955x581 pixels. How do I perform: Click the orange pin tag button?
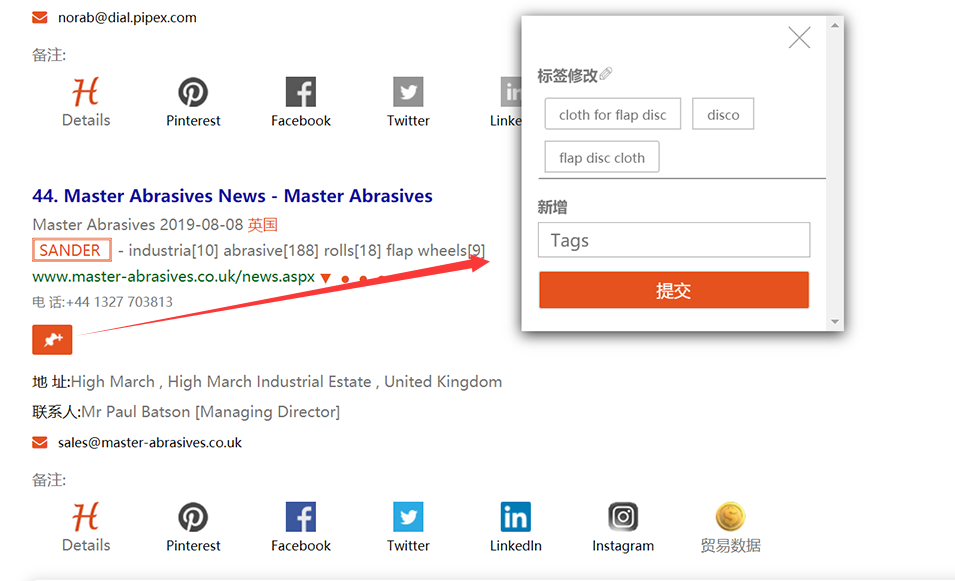click(x=52, y=339)
